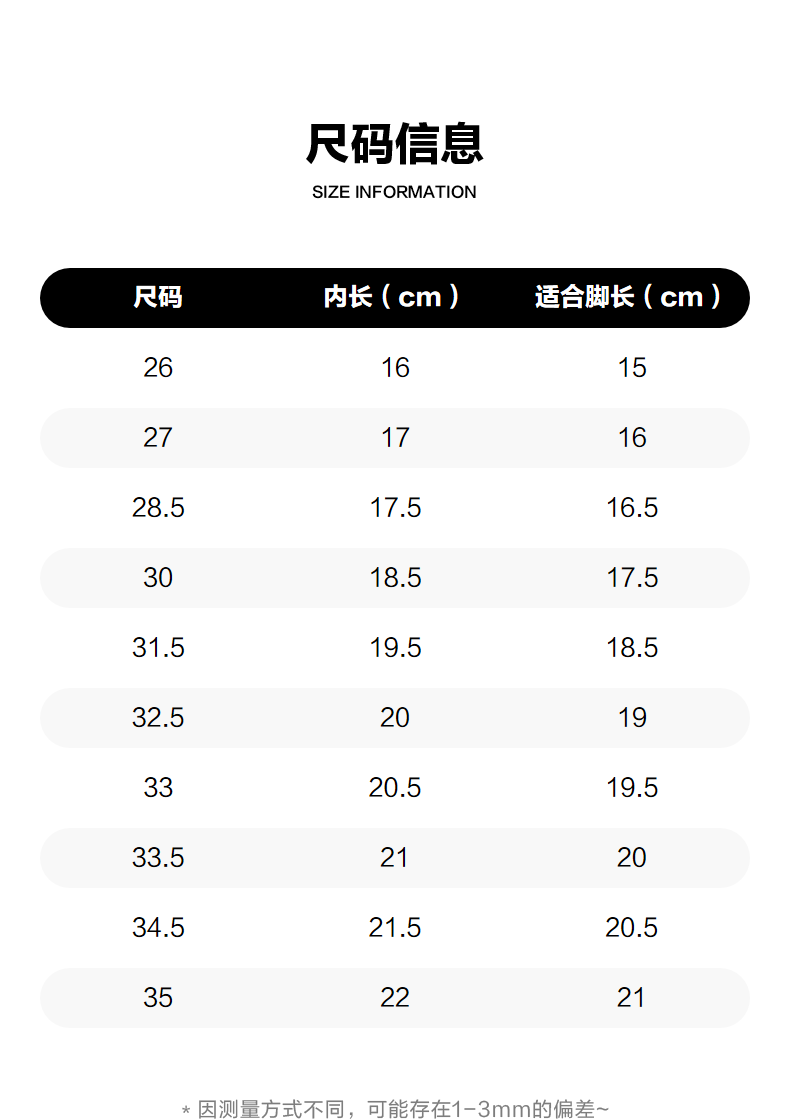Select foot length 19 for size 32.5
Screen dimensions: 790x1119
(x=632, y=718)
